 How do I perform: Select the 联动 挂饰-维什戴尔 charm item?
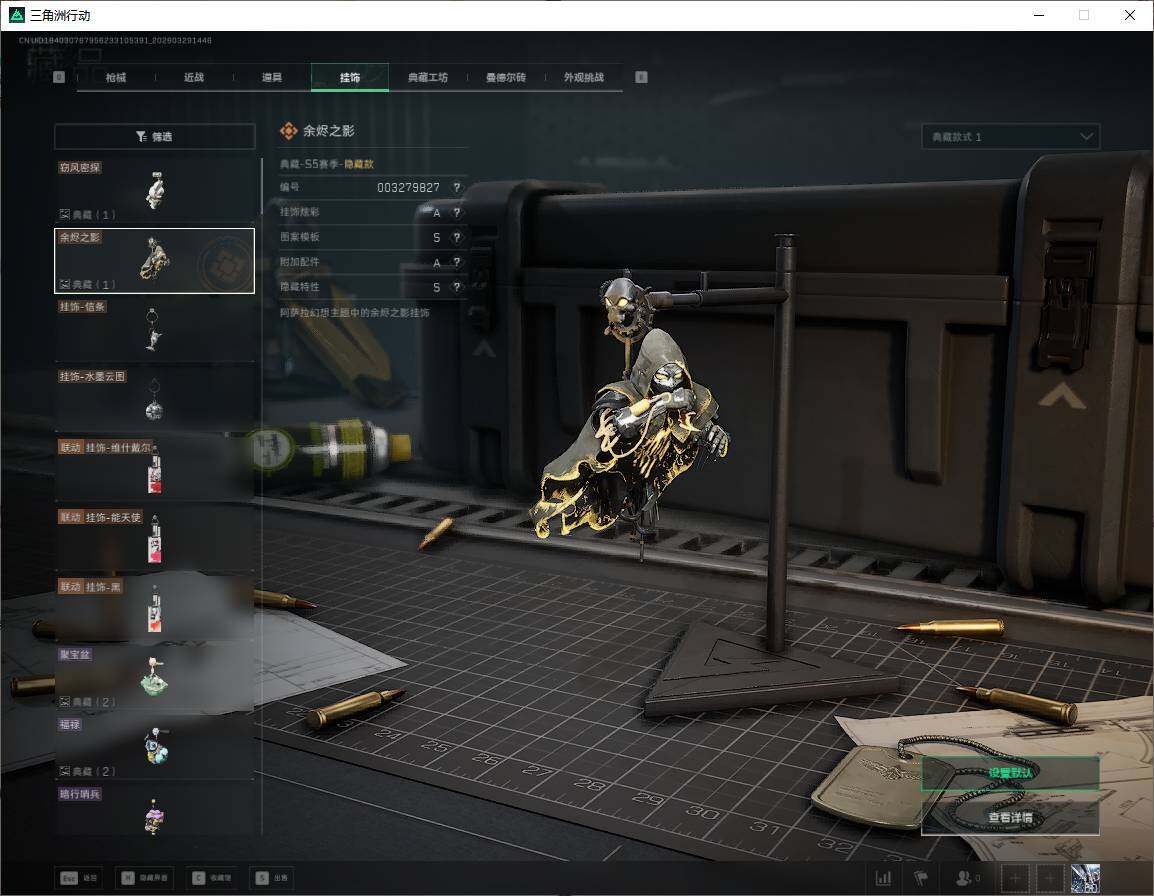click(x=155, y=470)
